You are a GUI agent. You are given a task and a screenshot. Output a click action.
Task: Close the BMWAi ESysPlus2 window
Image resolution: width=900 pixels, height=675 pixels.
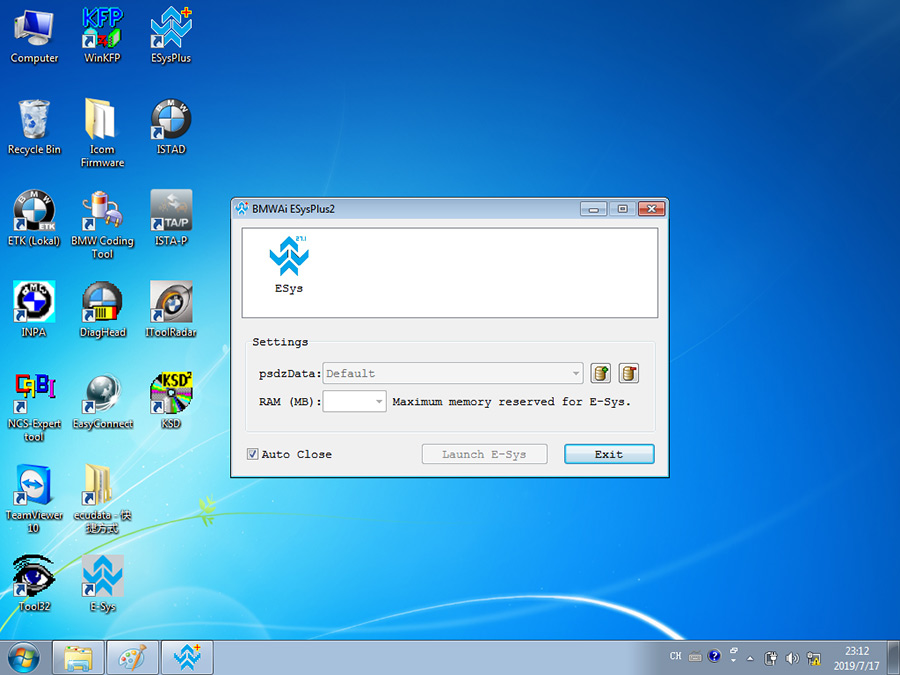click(x=651, y=209)
